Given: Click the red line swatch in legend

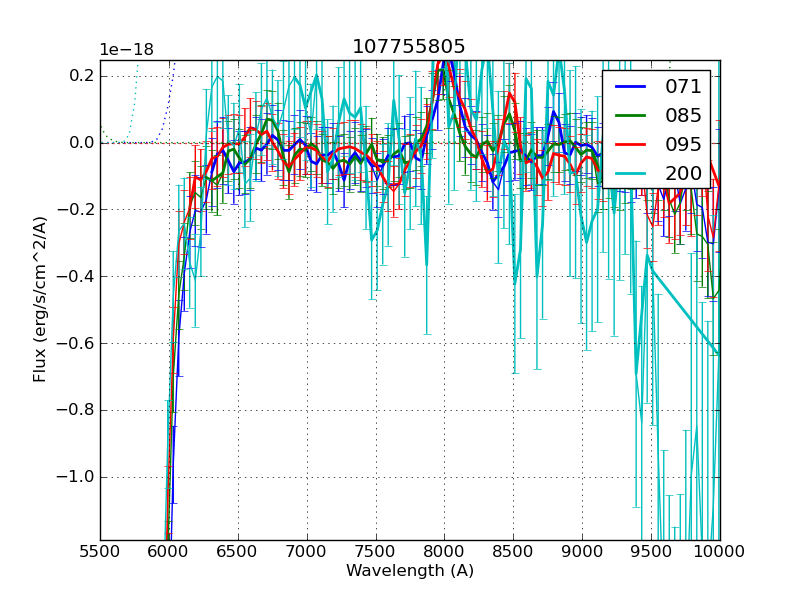Looking at the screenshot, I should click(630, 145).
